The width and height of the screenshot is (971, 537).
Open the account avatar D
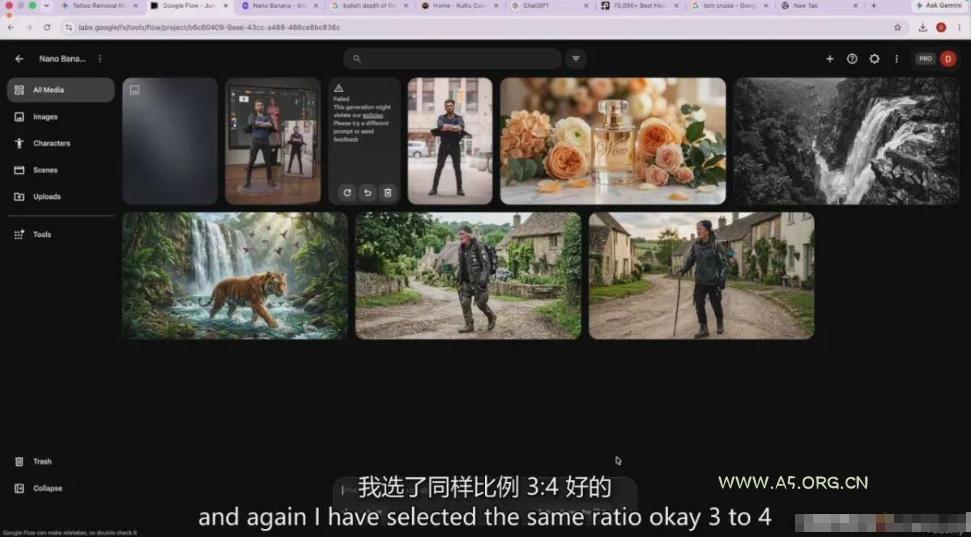(x=948, y=59)
